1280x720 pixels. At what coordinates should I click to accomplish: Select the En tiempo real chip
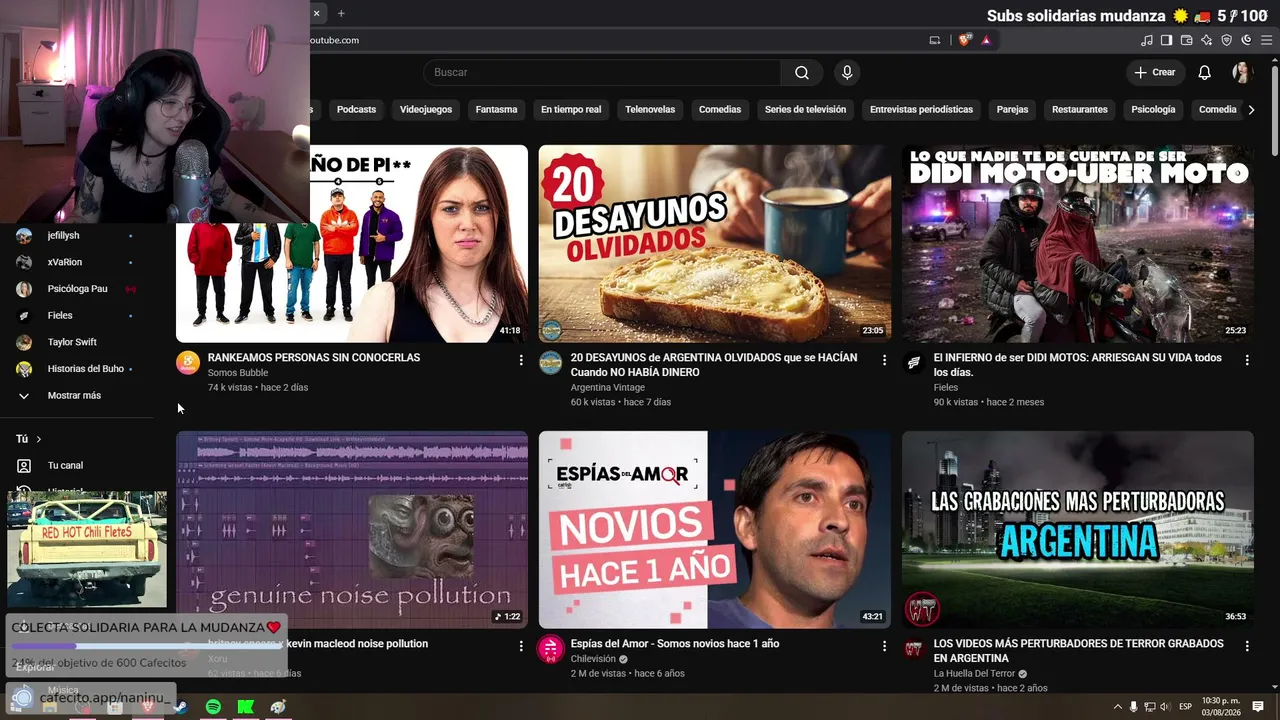pos(571,109)
